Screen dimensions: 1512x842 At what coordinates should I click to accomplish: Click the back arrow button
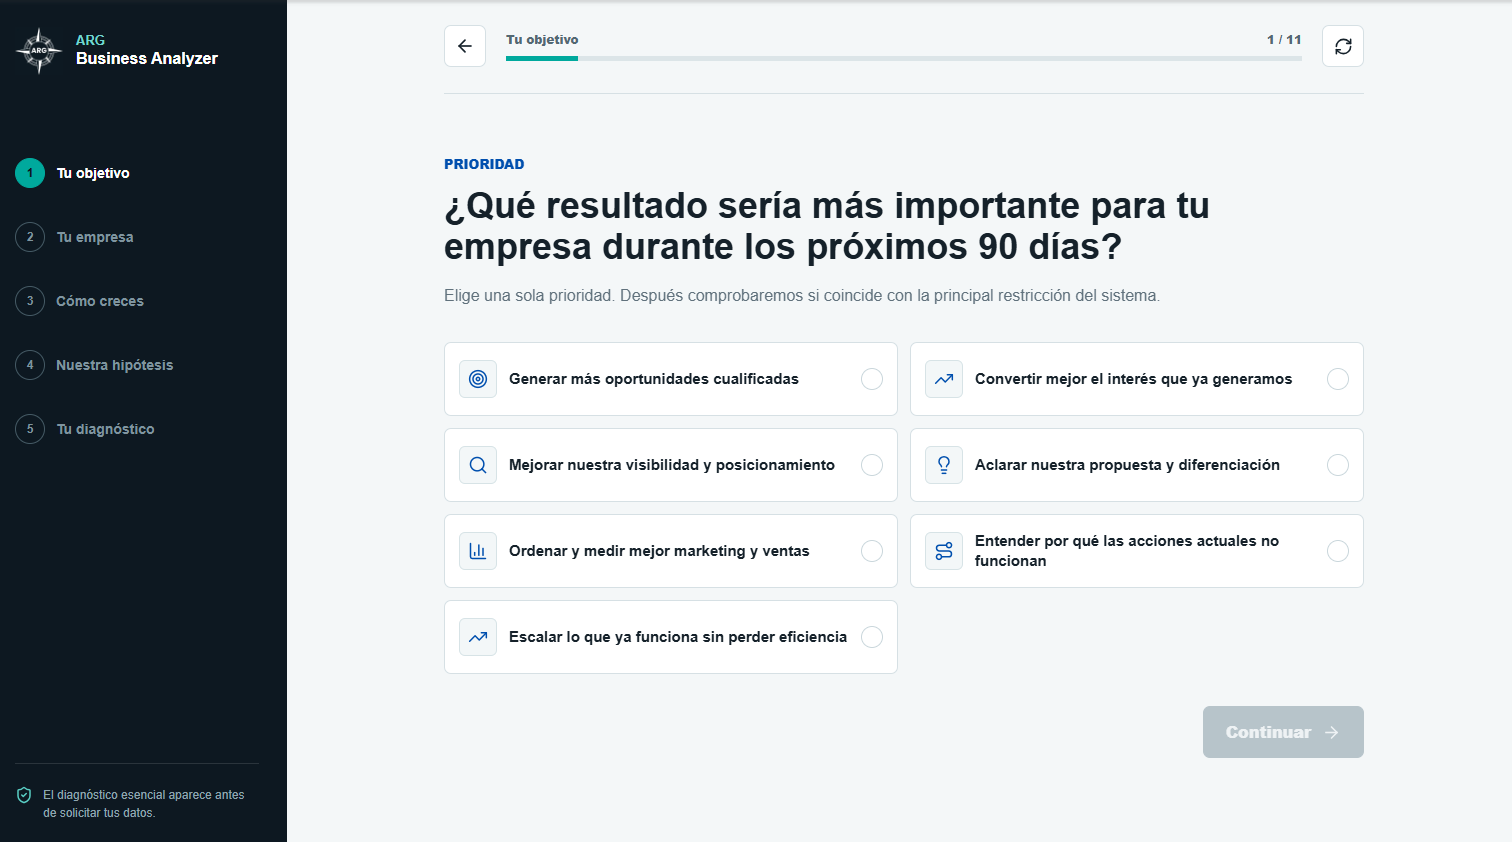click(x=465, y=46)
